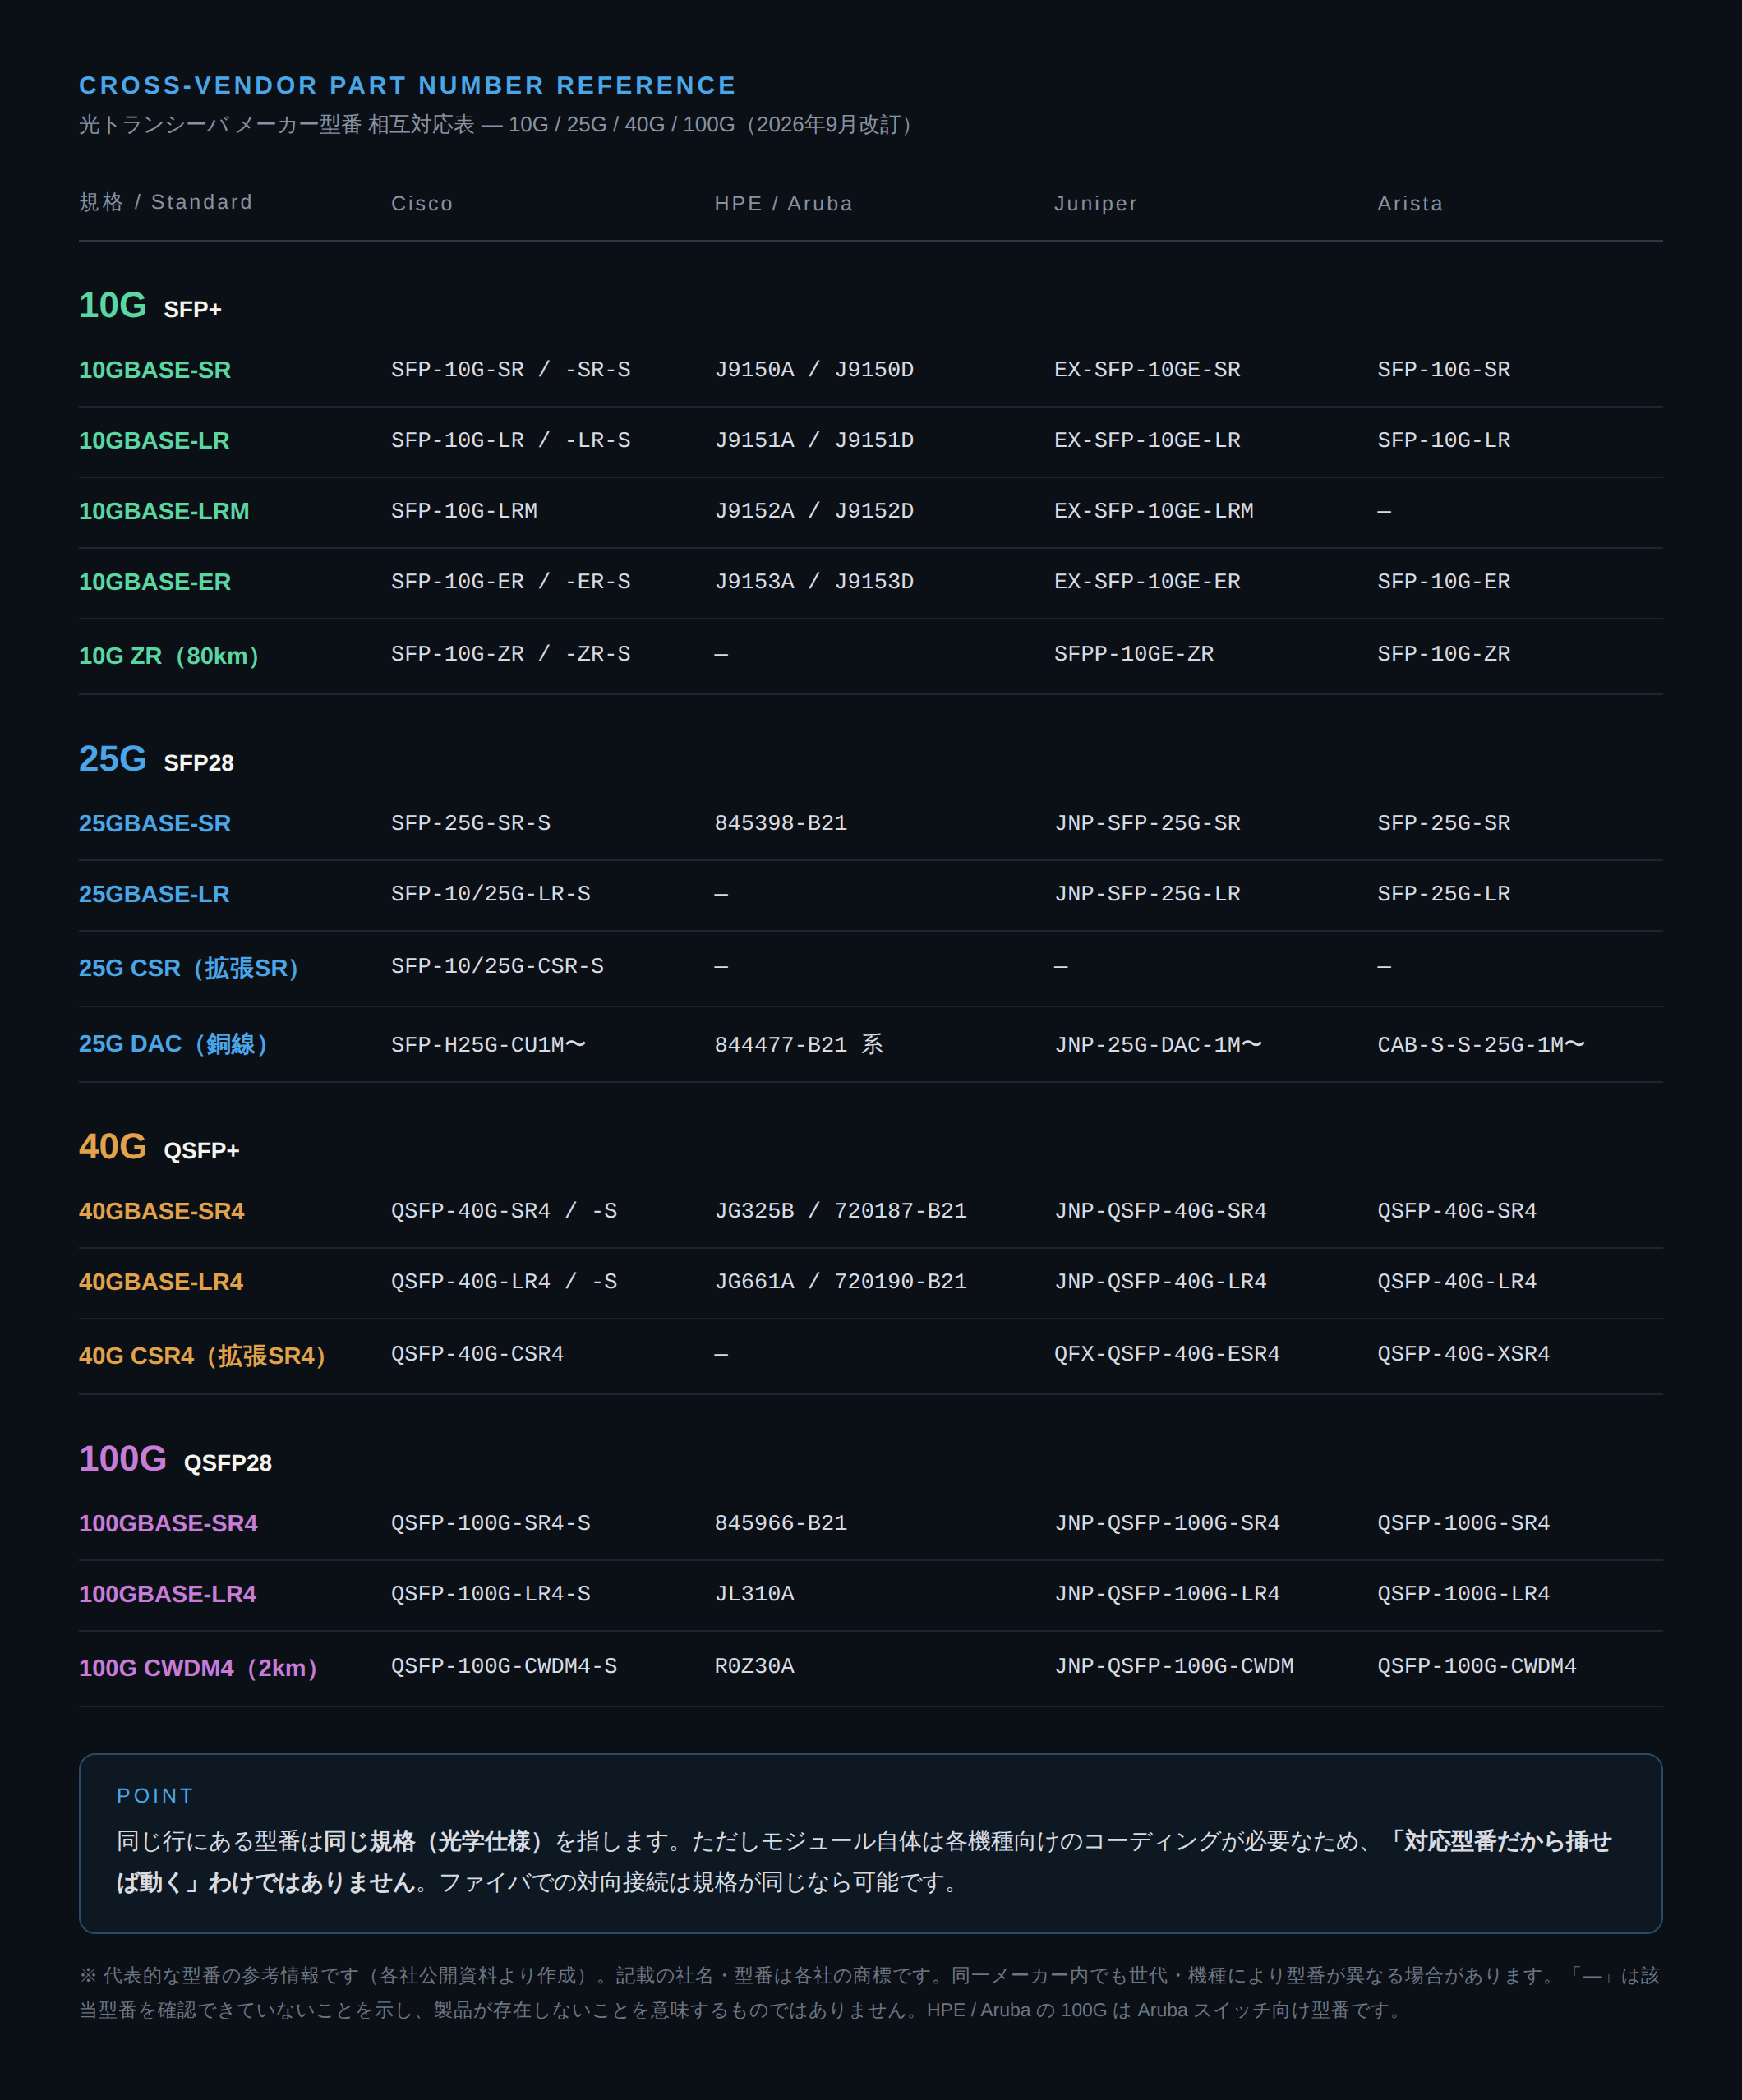Select Arista part QSFP-40G-XSR4

[x=1463, y=1354]
